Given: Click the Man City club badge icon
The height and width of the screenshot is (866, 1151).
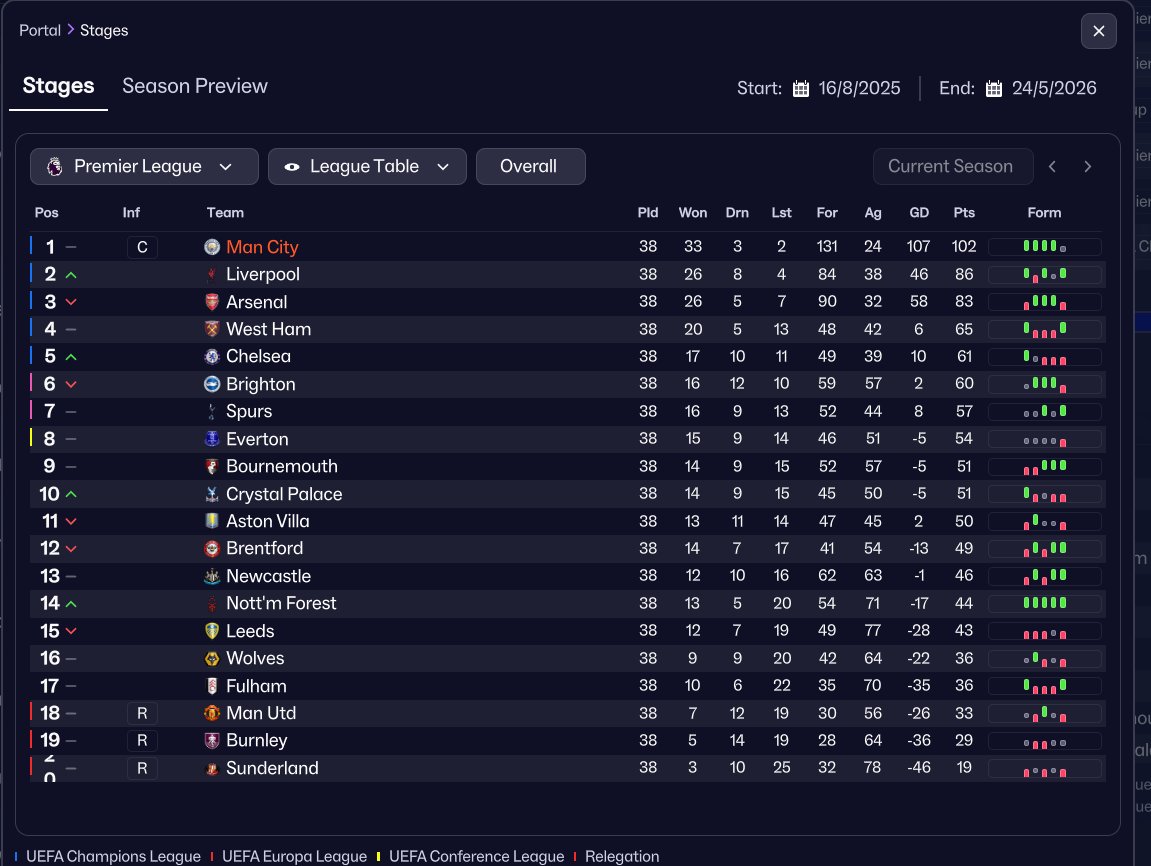Looking at the screenshot, I should pos(211,247).
